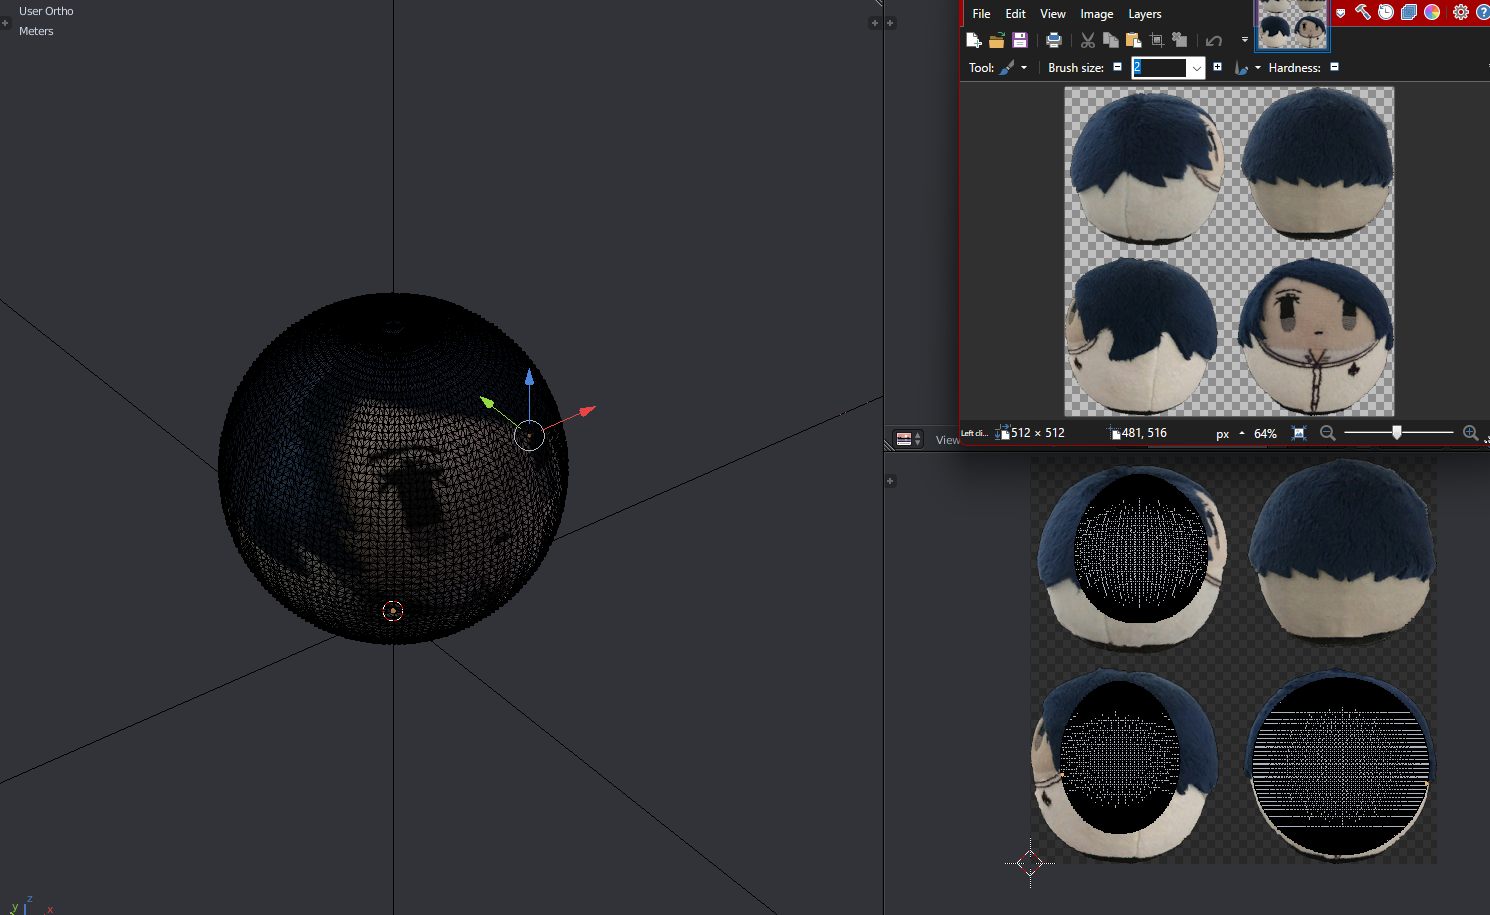Increase brush size with plus button
The image size is (1490, 915).
click(1217, 67)
